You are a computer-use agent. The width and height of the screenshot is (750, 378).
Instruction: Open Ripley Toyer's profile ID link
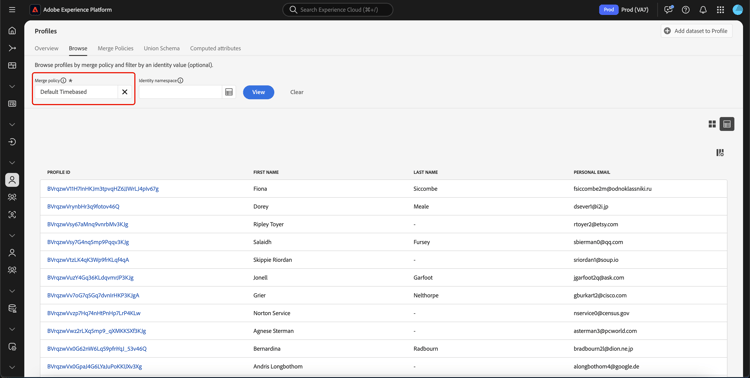pyautogui.click(x=88, y=224)
